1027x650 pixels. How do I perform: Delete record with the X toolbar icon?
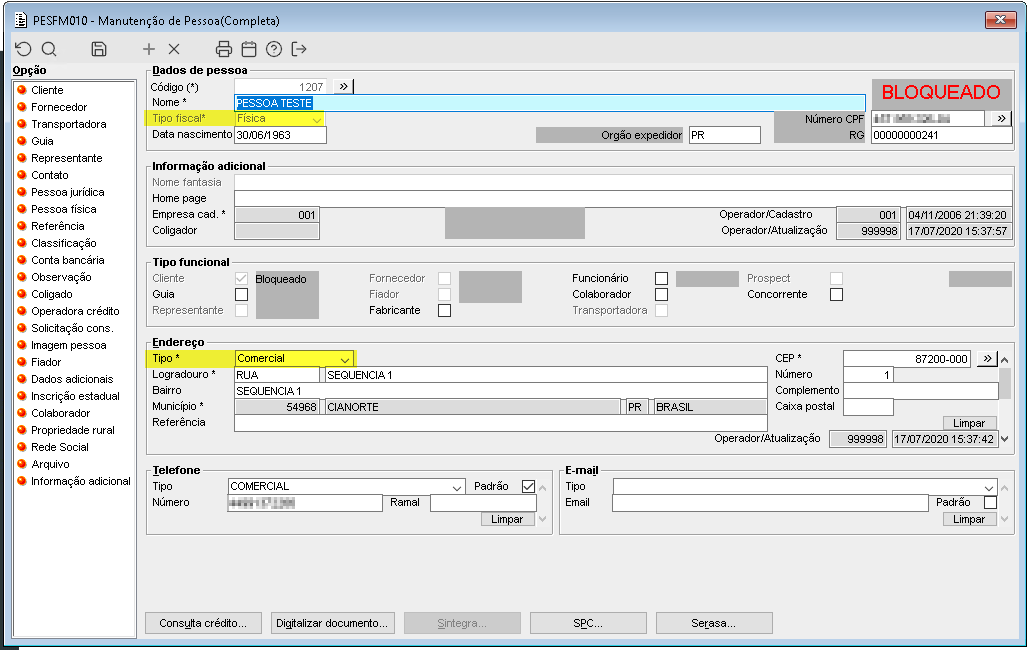point(174,48)
